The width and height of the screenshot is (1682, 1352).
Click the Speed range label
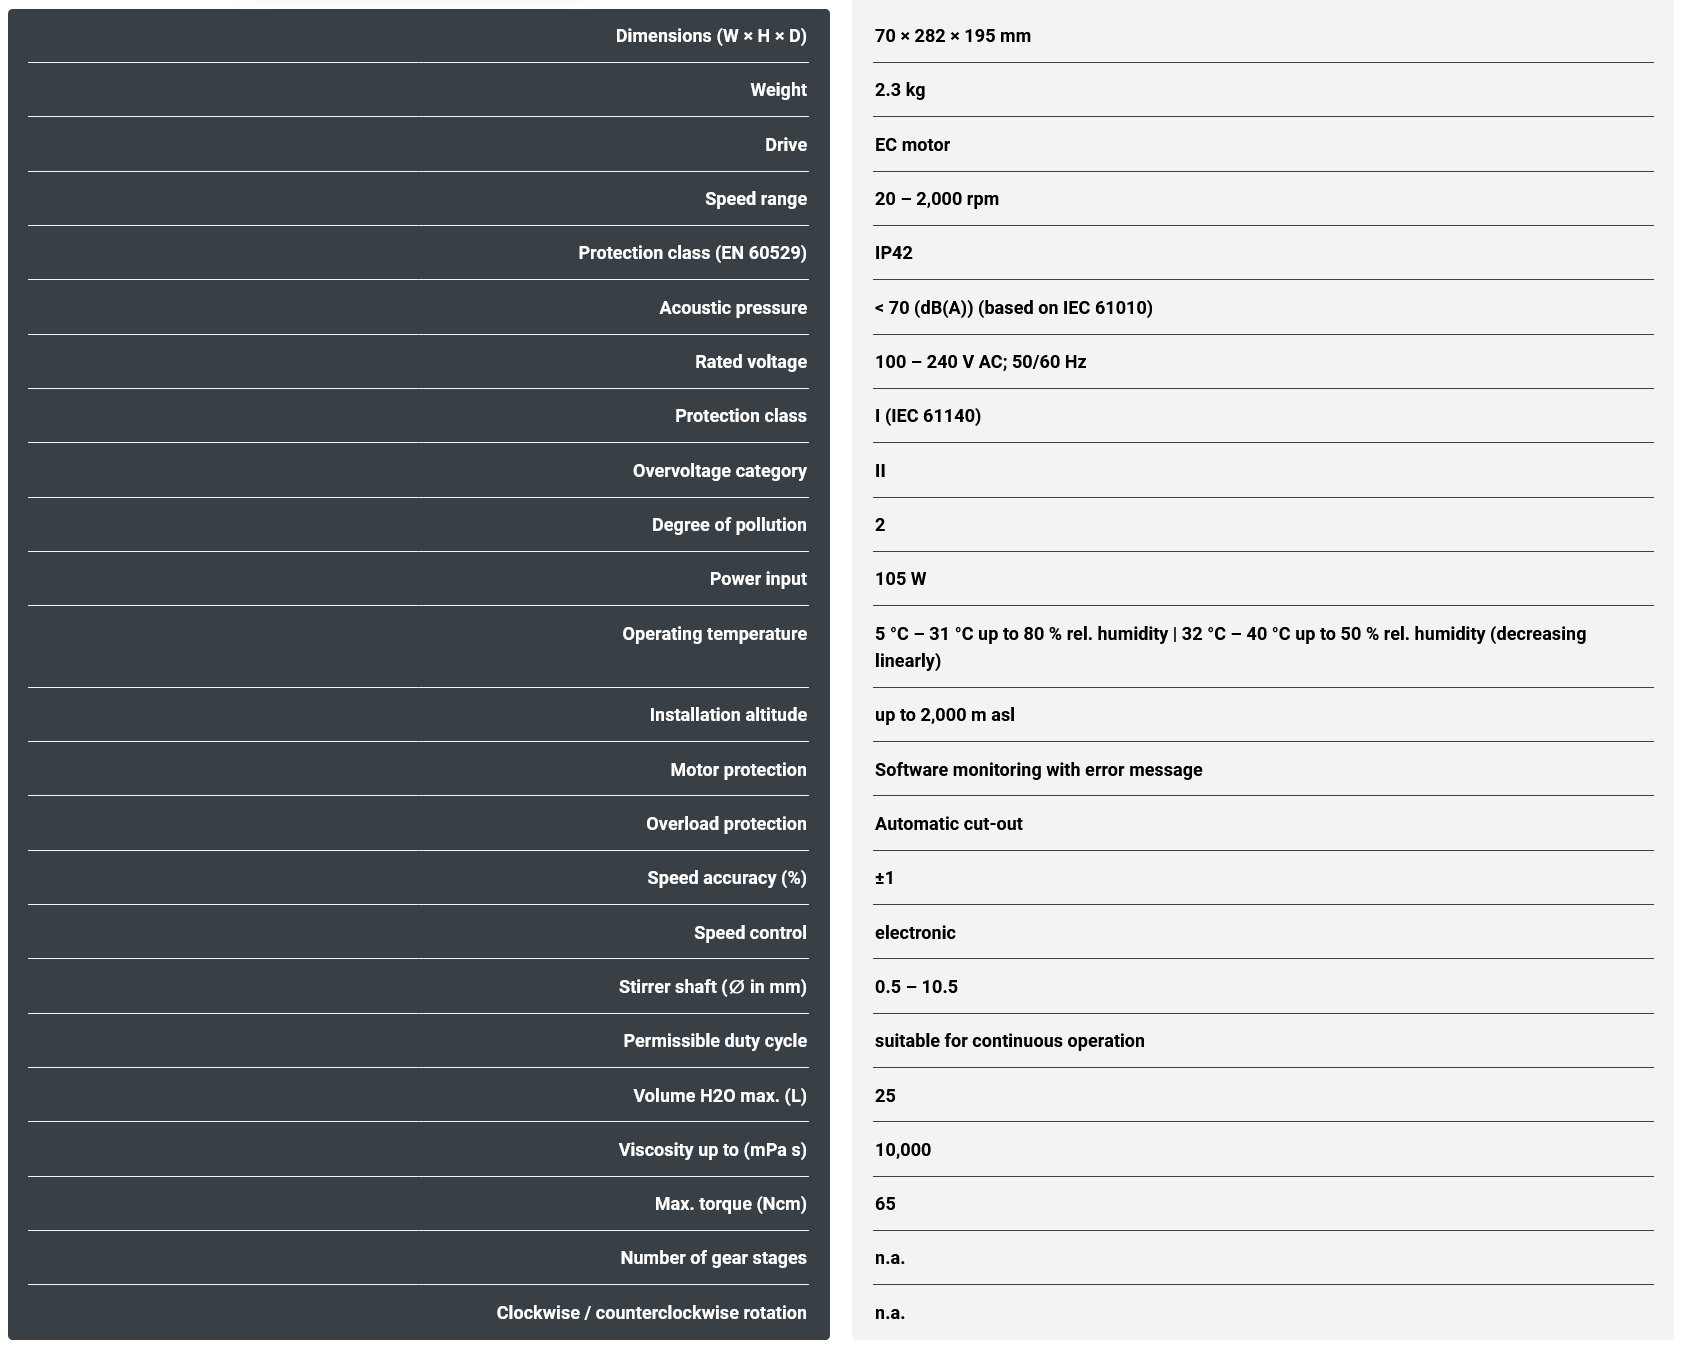point(755,199)
